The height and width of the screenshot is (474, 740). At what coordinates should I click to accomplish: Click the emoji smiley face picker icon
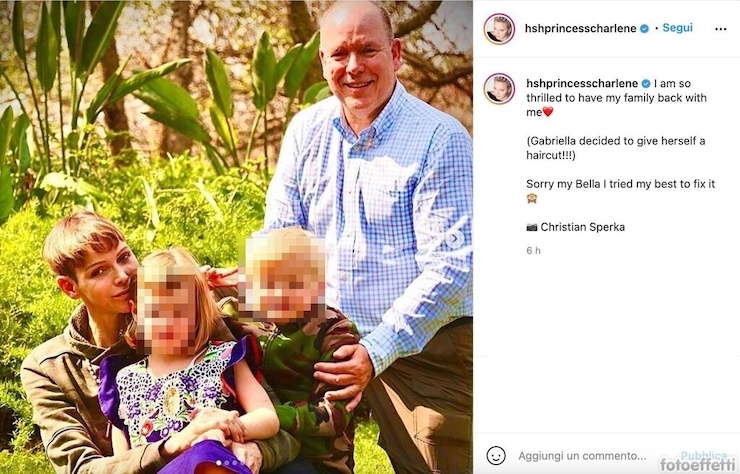496,456
